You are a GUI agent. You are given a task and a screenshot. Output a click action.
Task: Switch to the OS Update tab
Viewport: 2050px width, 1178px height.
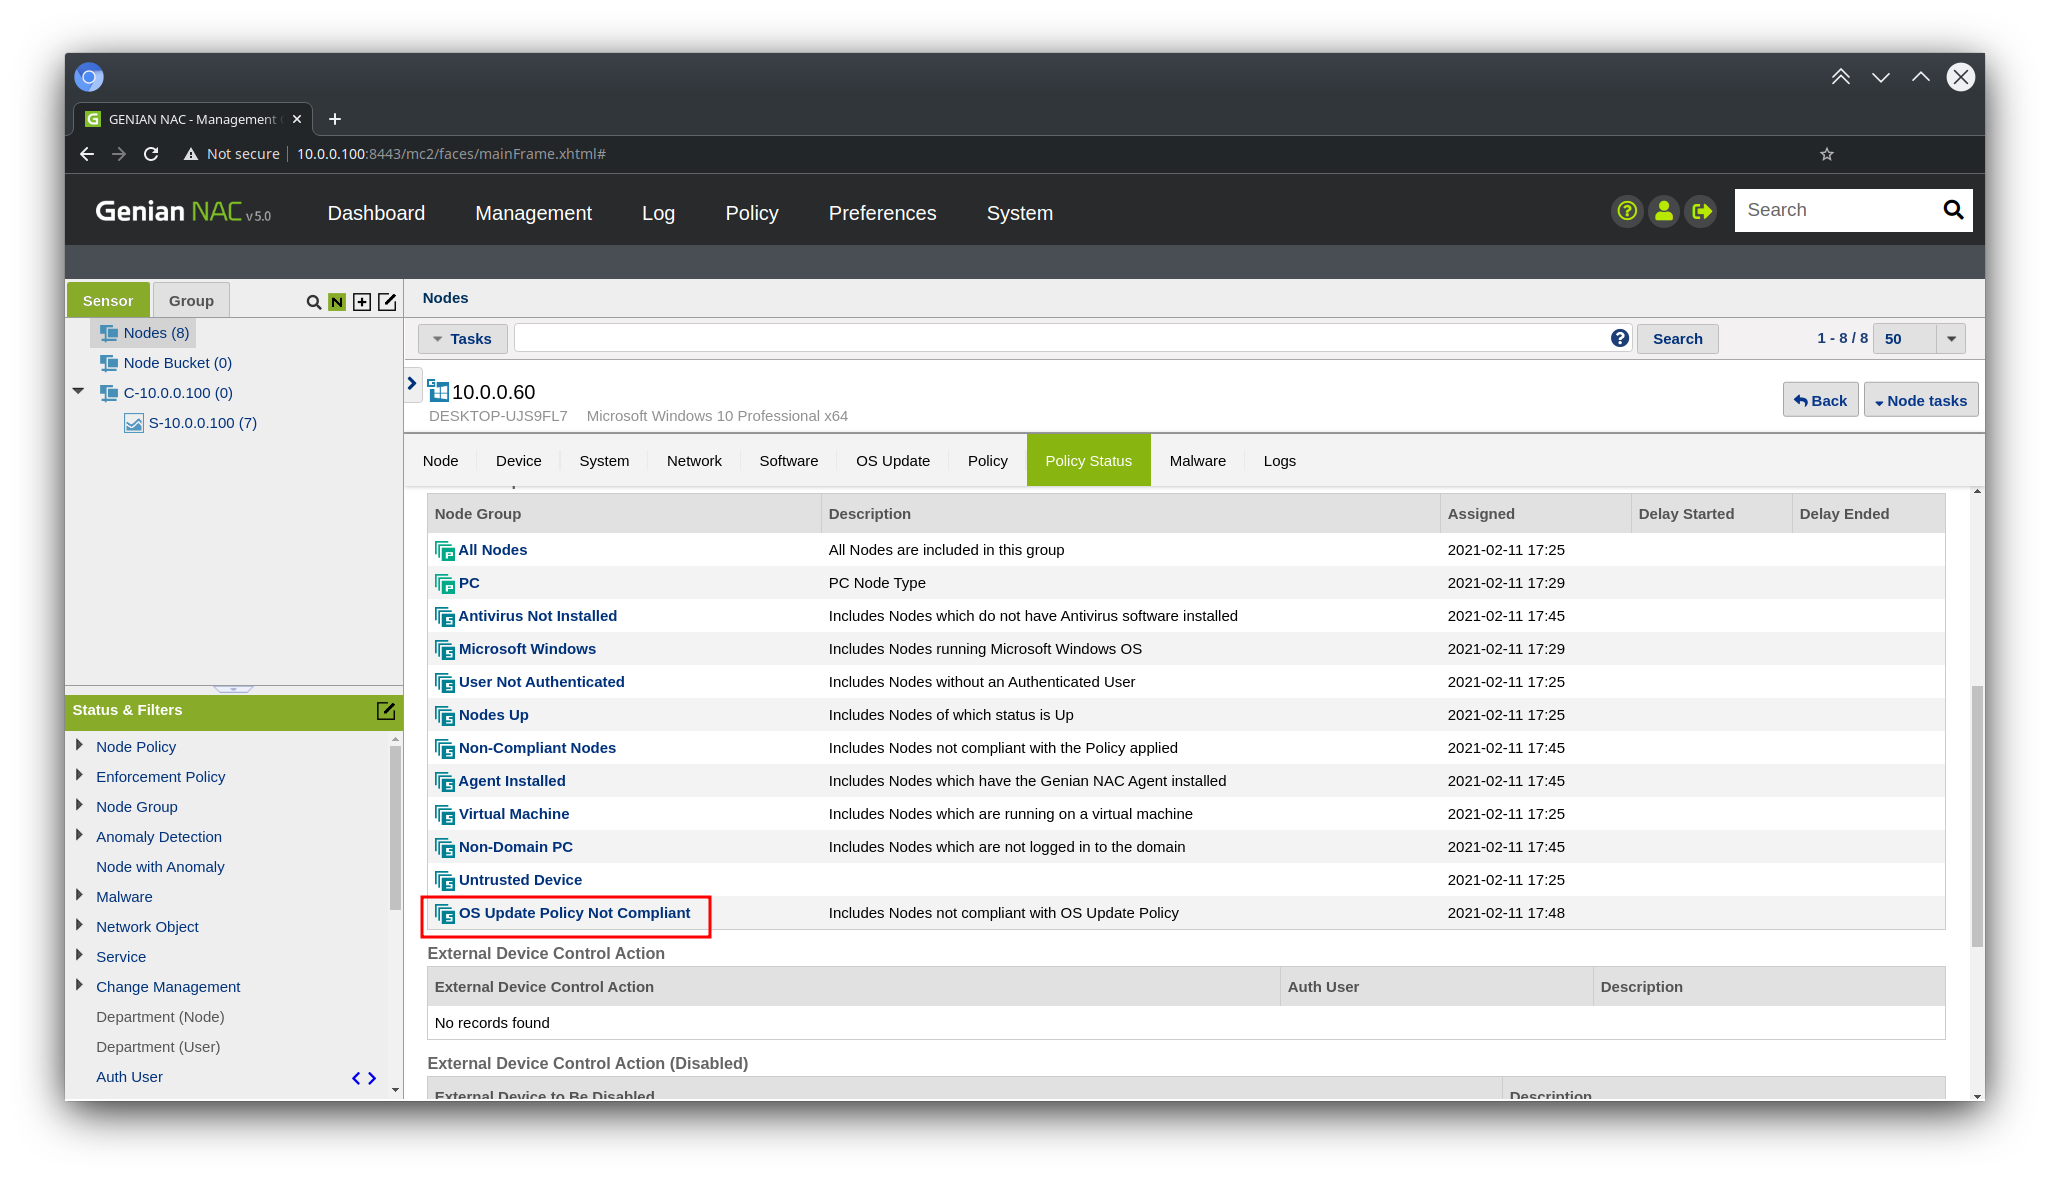892,461
